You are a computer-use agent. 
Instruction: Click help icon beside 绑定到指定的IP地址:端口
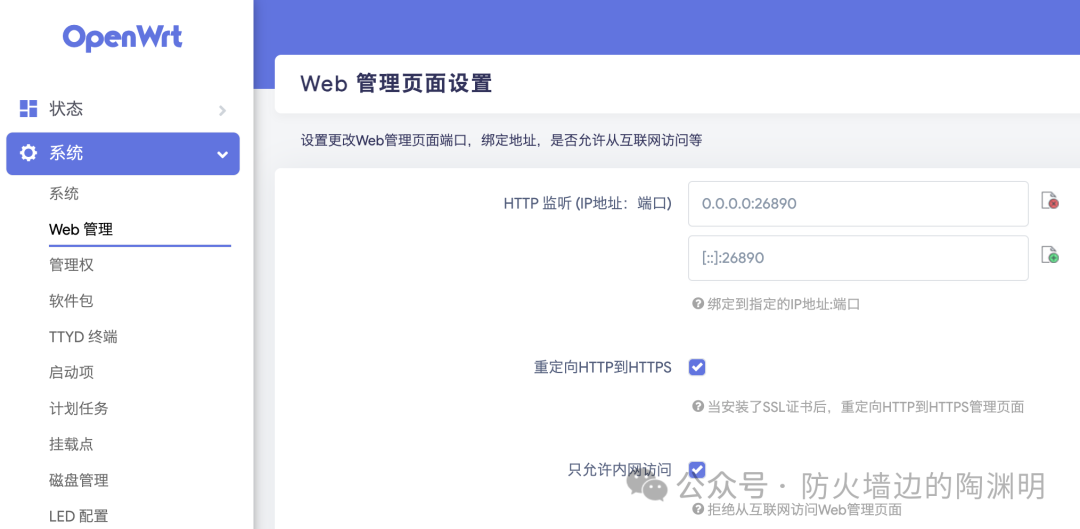click(x=698, y=304)
